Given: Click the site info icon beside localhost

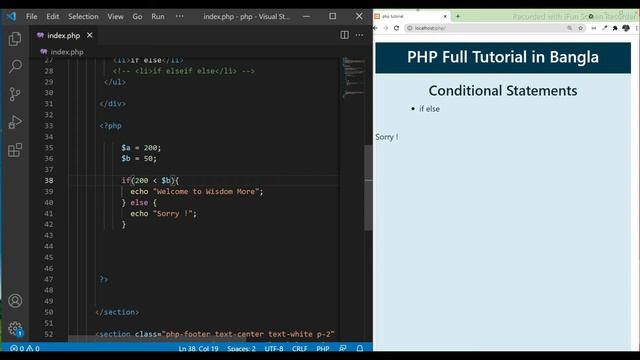Looking at the screenshot, I should click(410, 28).
